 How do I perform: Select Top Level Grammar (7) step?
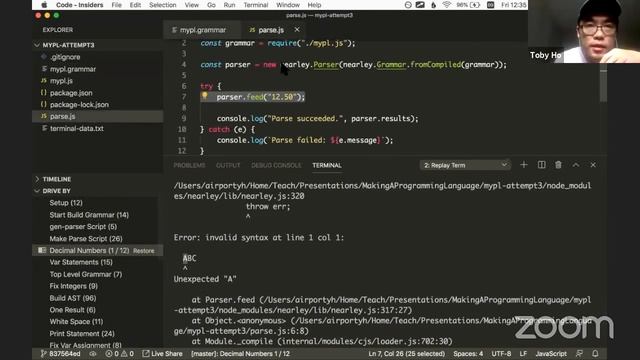point(86,274)
